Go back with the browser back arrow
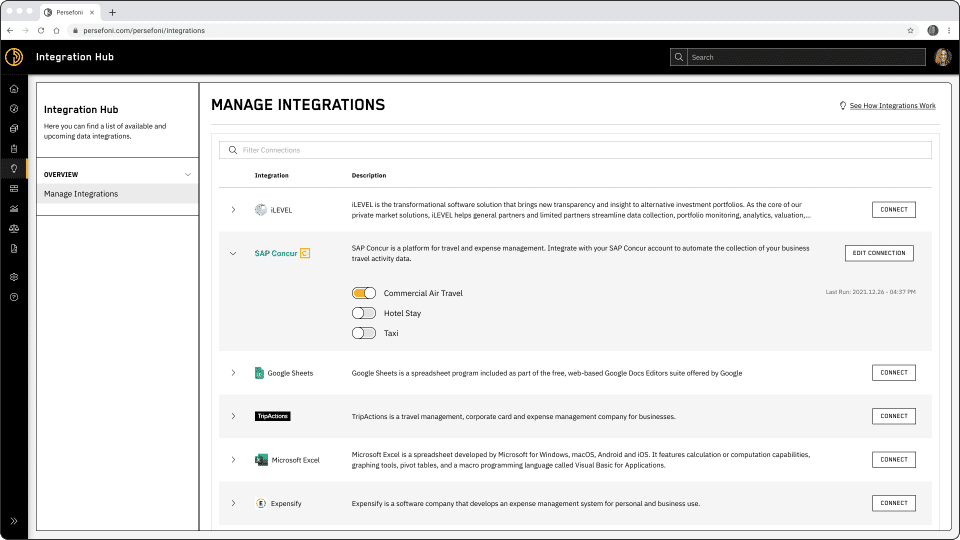The image size is (960, 540). click(10, 31)
